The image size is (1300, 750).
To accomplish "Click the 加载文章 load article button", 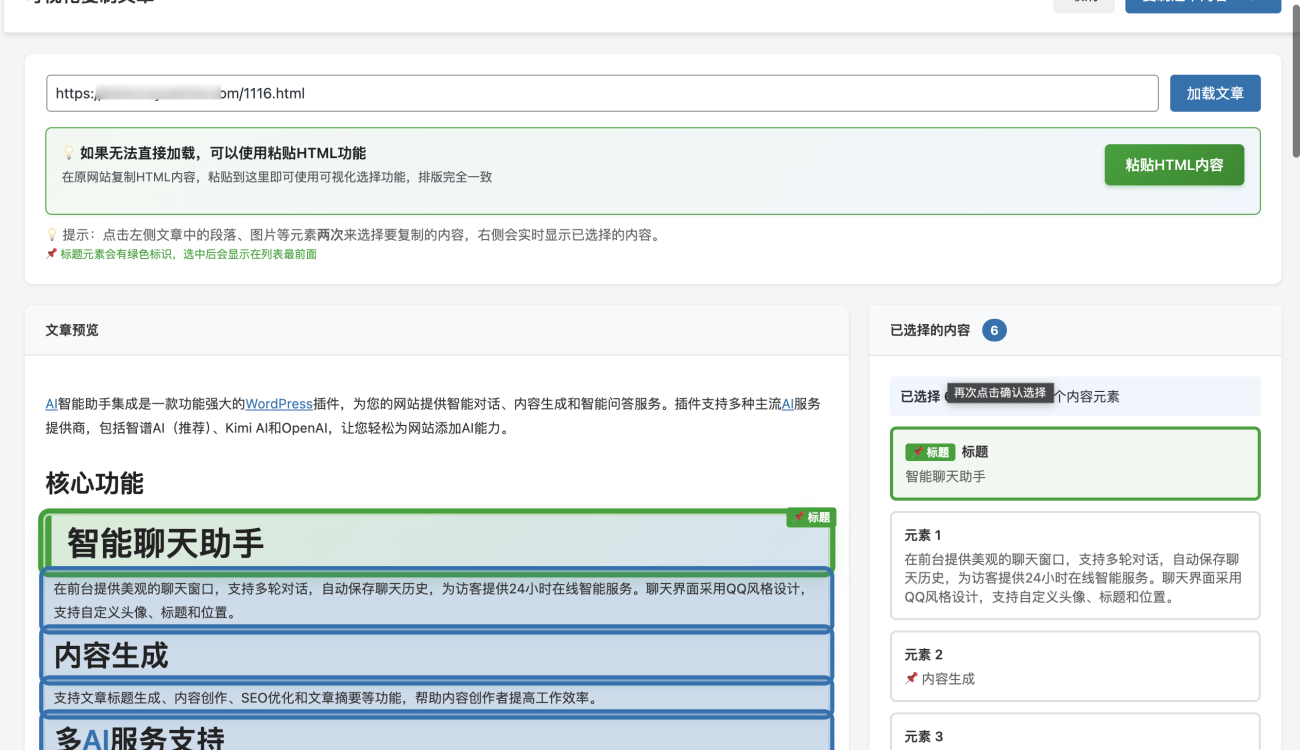I will click(1215, 93).
